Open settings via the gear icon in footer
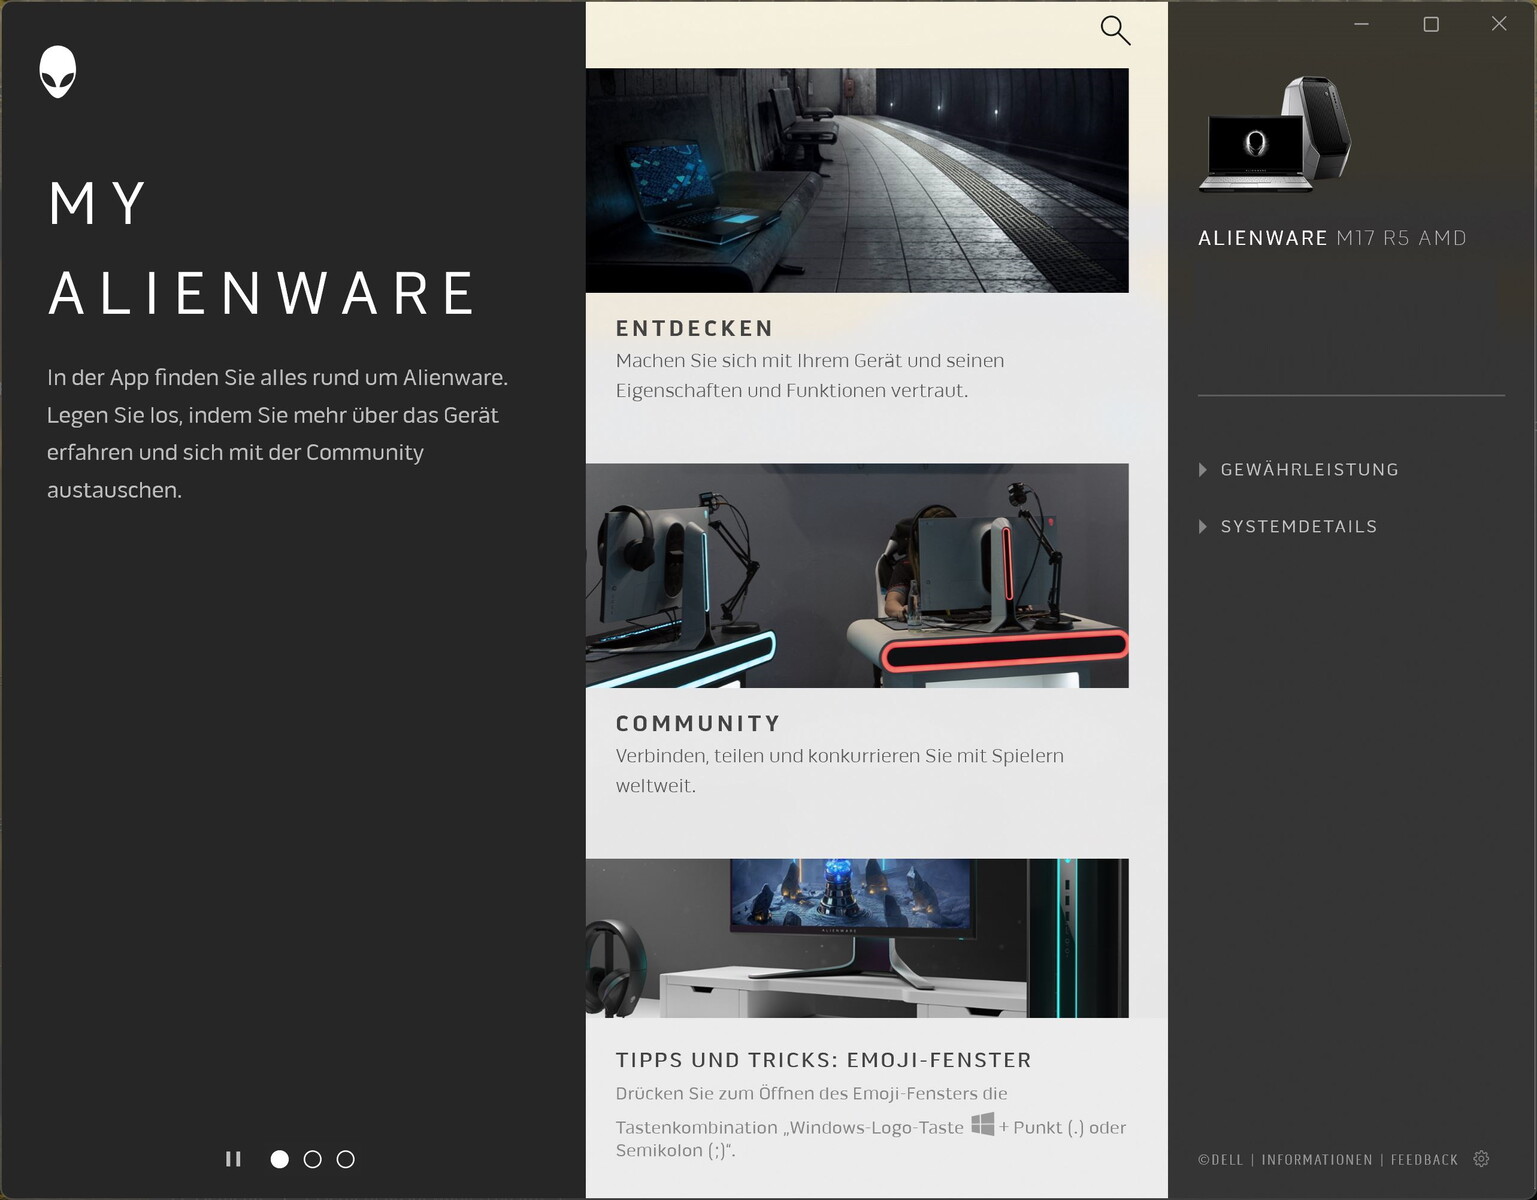This screenshot has width=1537, height=1200. (x=1481, y=1158)
